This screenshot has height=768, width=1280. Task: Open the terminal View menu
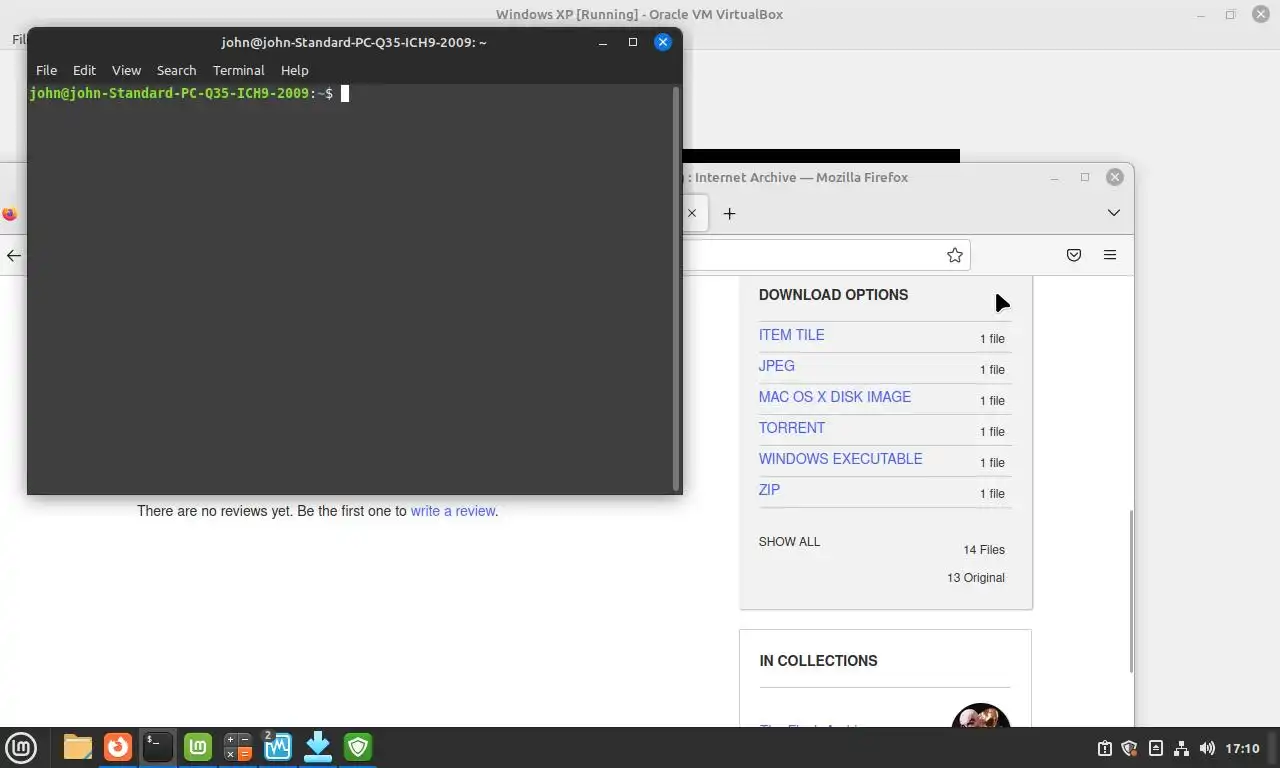click(126, 70)
